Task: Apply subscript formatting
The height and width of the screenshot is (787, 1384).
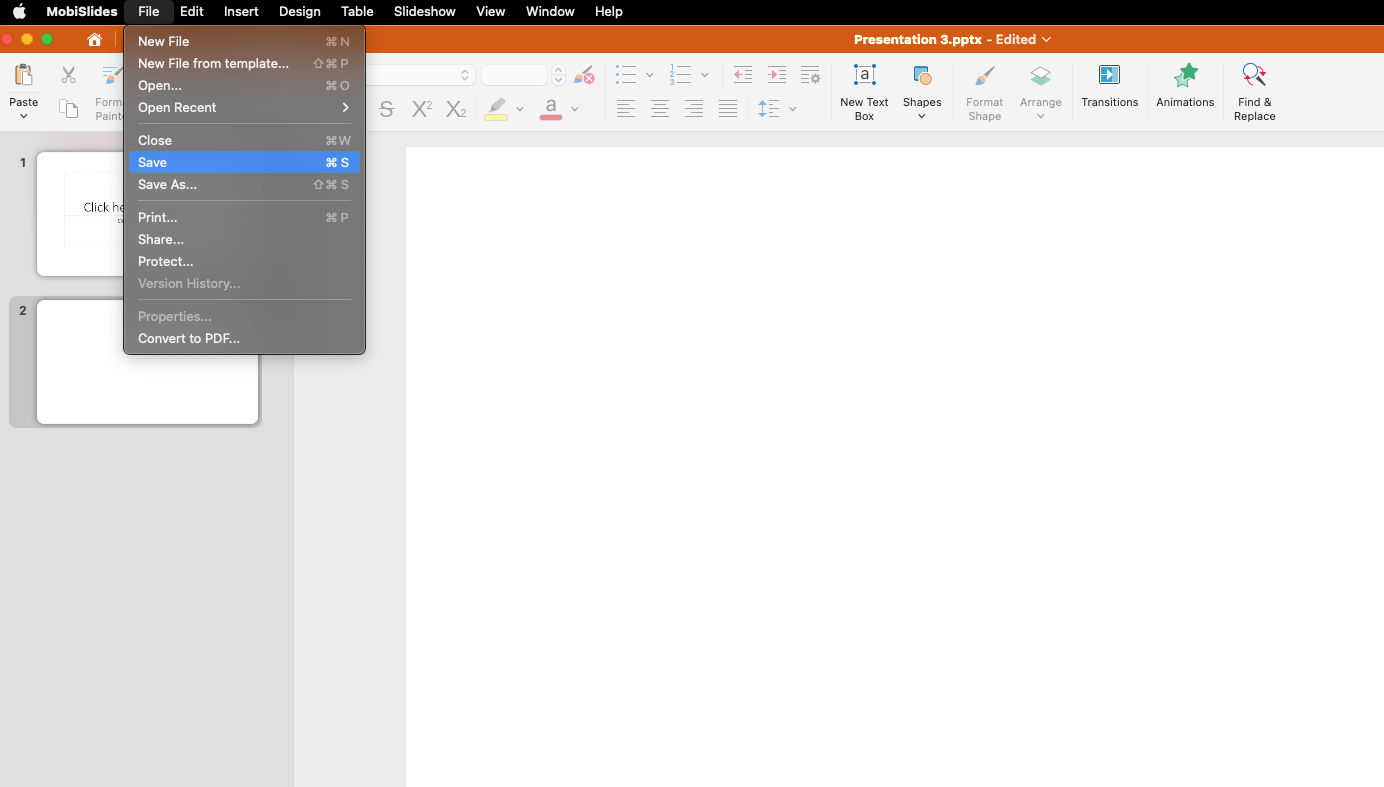Action: click(x=456, y=109)
